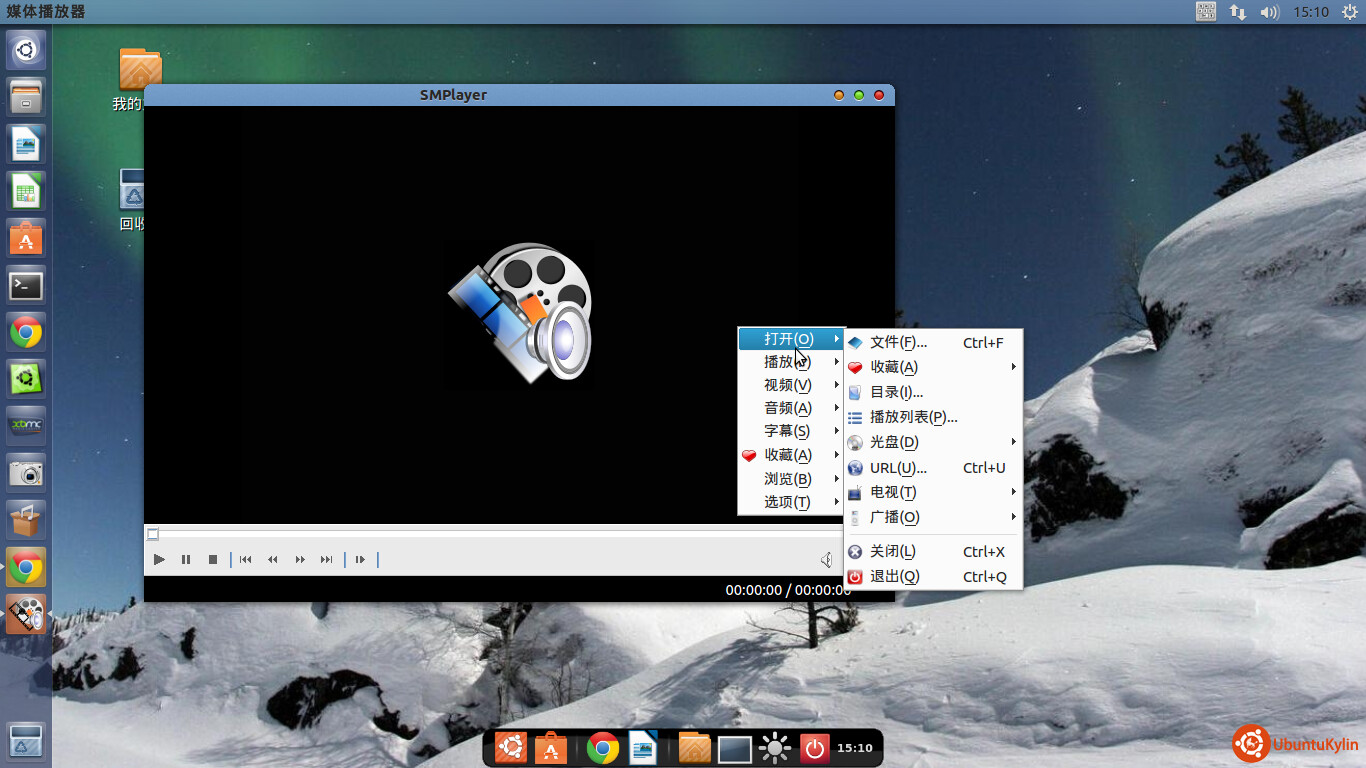Expand the 光盘(D) submenu
The image size is (1366, 768).
click(894, 443)
